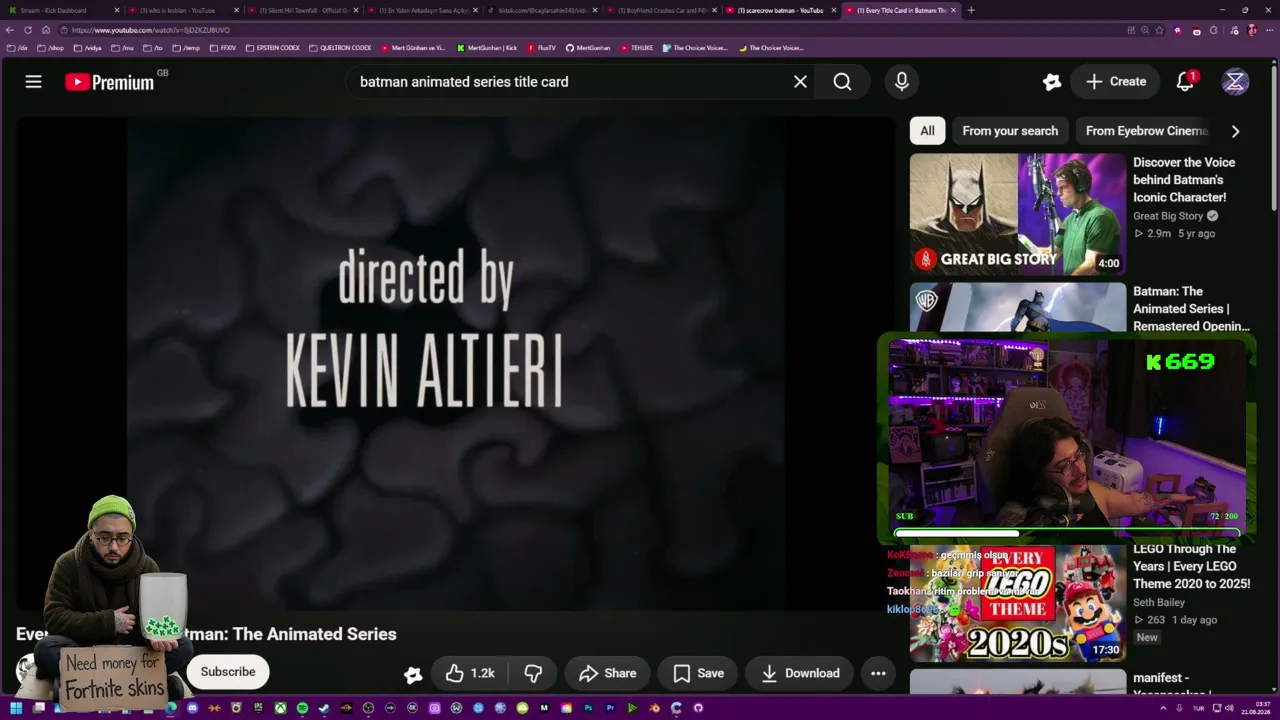This screenshot has width=1280, height=720.
Task: Click the Share button
Action: click(607, 673)
